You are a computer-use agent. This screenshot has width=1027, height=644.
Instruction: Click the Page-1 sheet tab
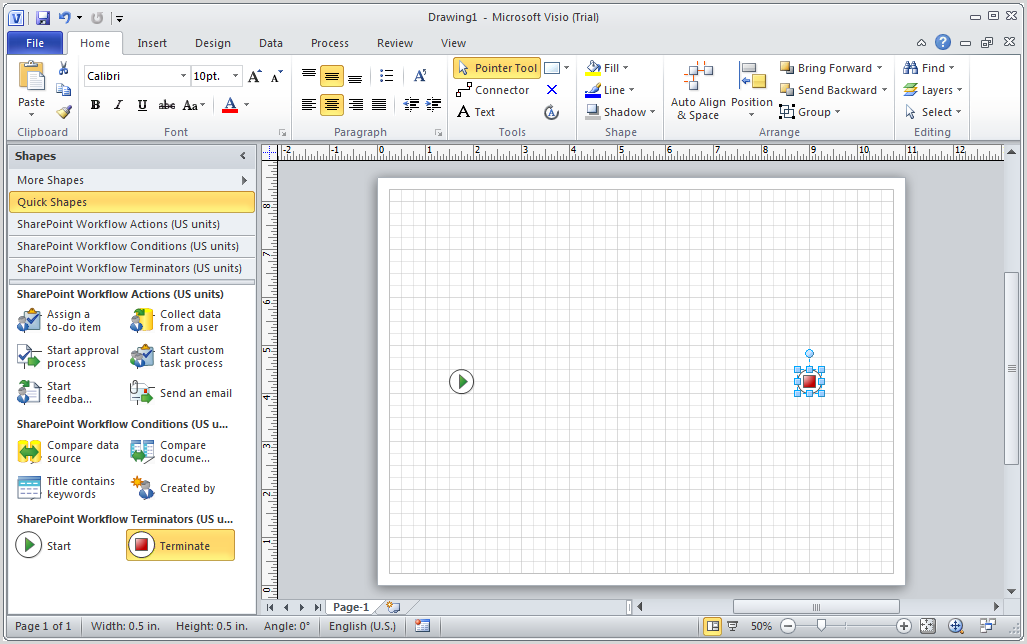pos(351,607)
